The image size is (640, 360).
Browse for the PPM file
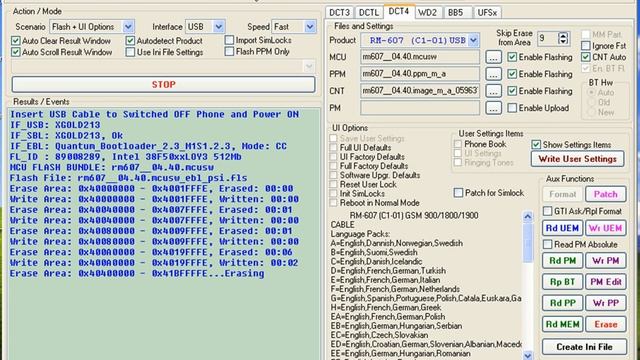tap(493, 74)
